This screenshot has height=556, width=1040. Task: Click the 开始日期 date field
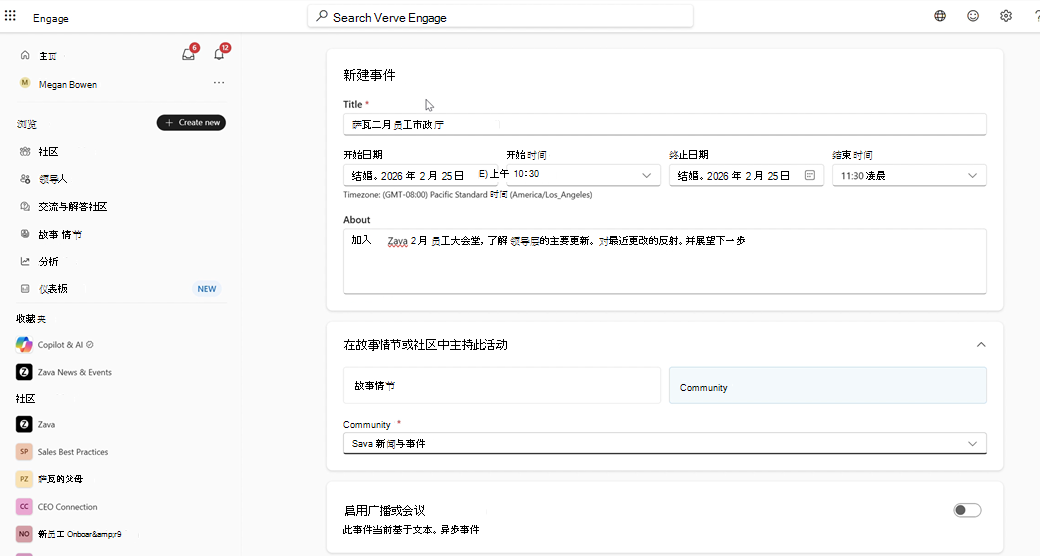click(421, 175)
